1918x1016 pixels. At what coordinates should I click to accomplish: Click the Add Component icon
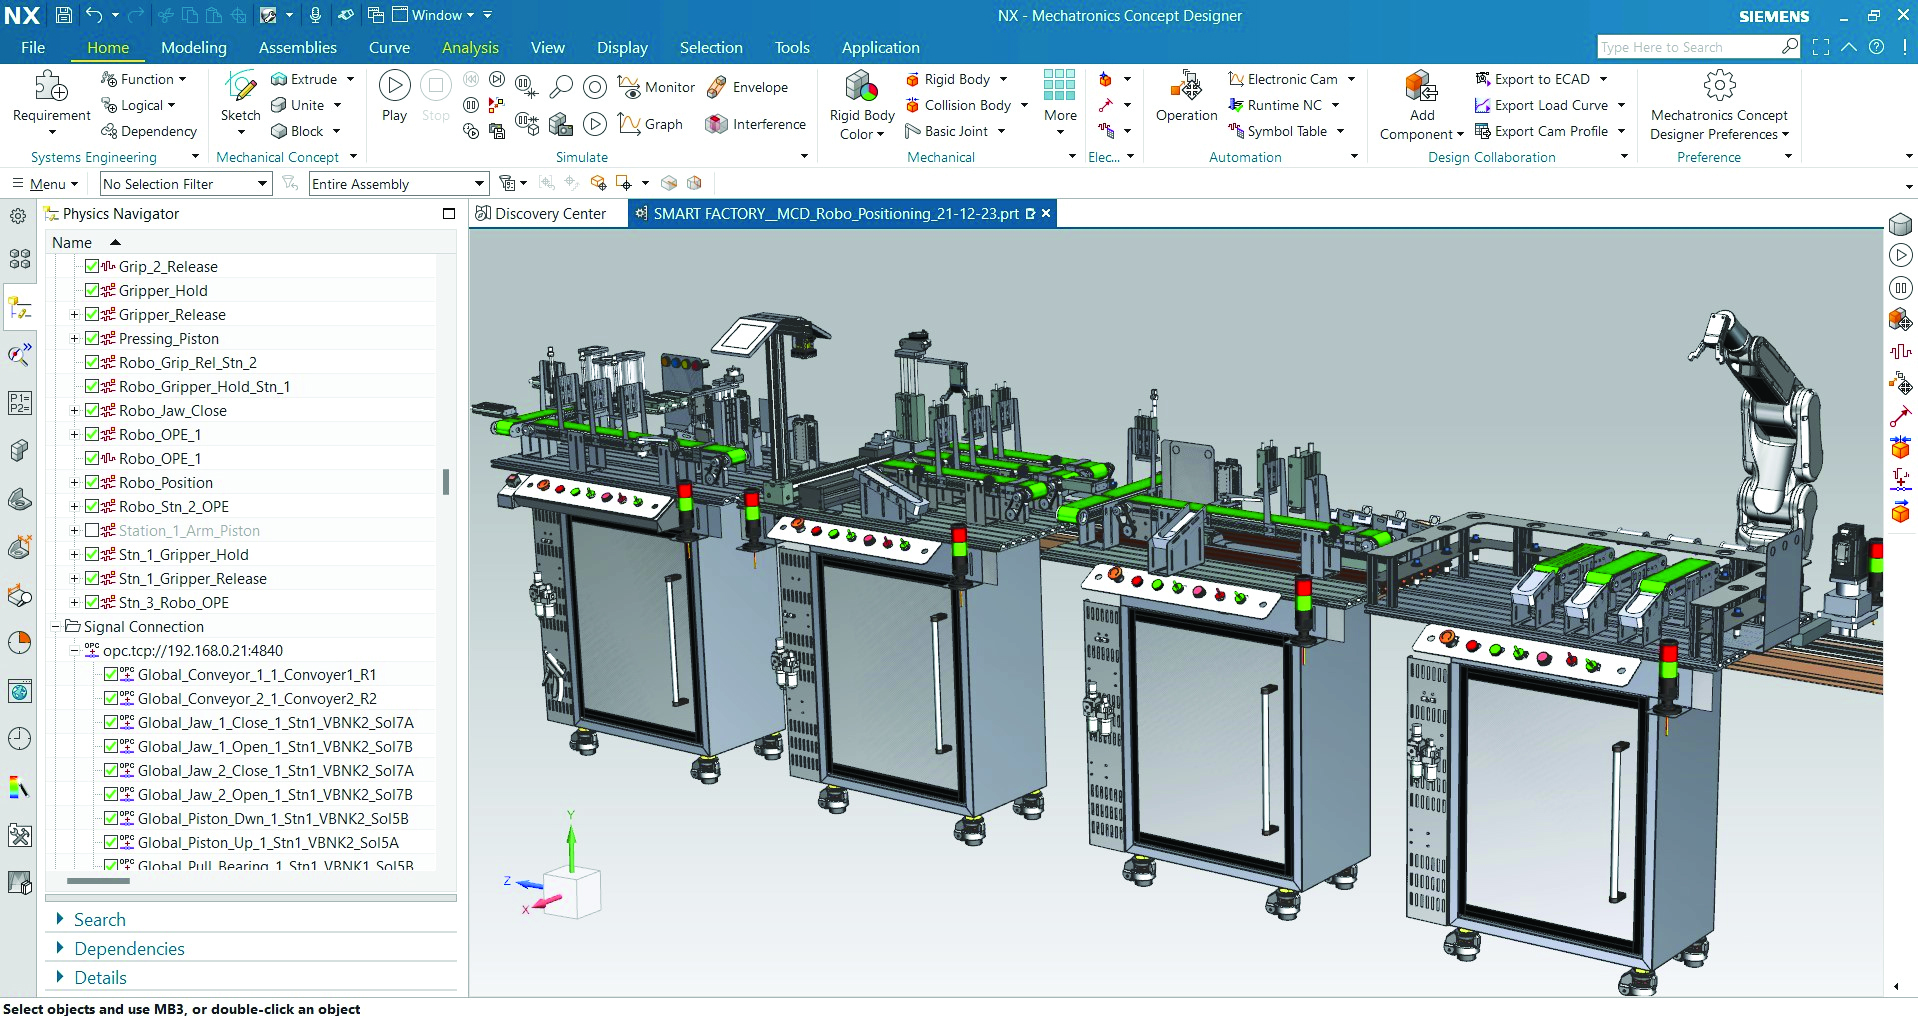point(1420,88)
